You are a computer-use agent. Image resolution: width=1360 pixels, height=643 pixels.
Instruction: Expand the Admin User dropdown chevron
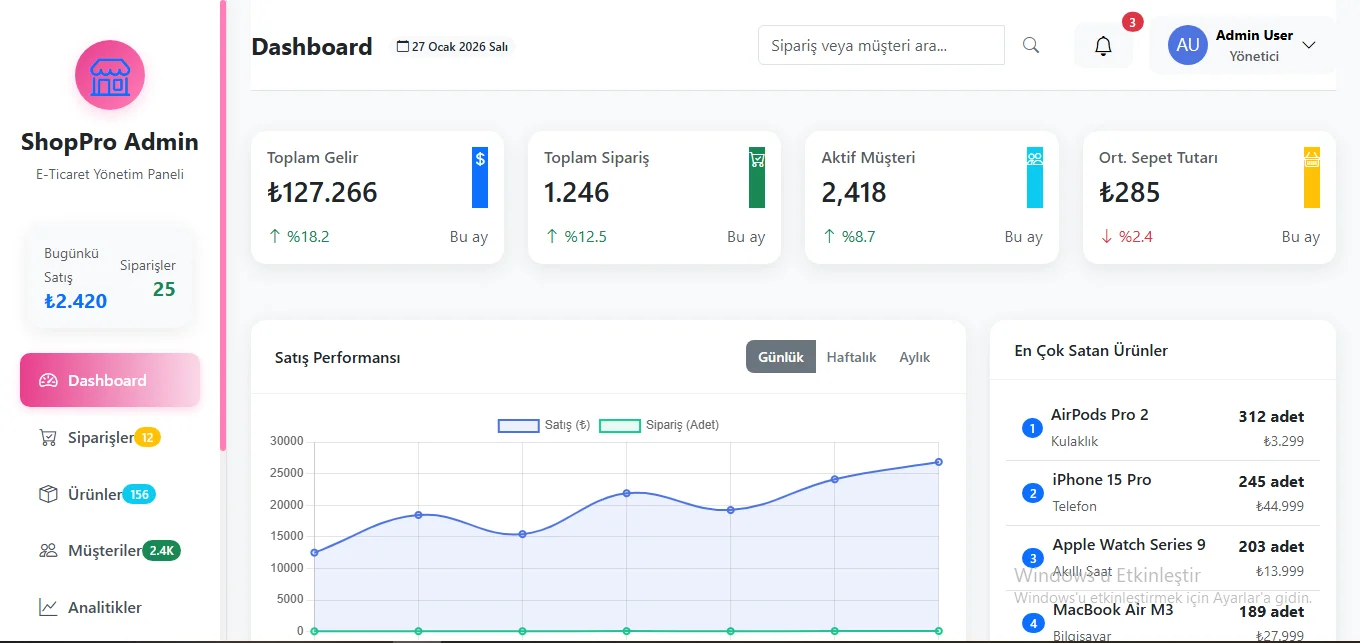1308,45
